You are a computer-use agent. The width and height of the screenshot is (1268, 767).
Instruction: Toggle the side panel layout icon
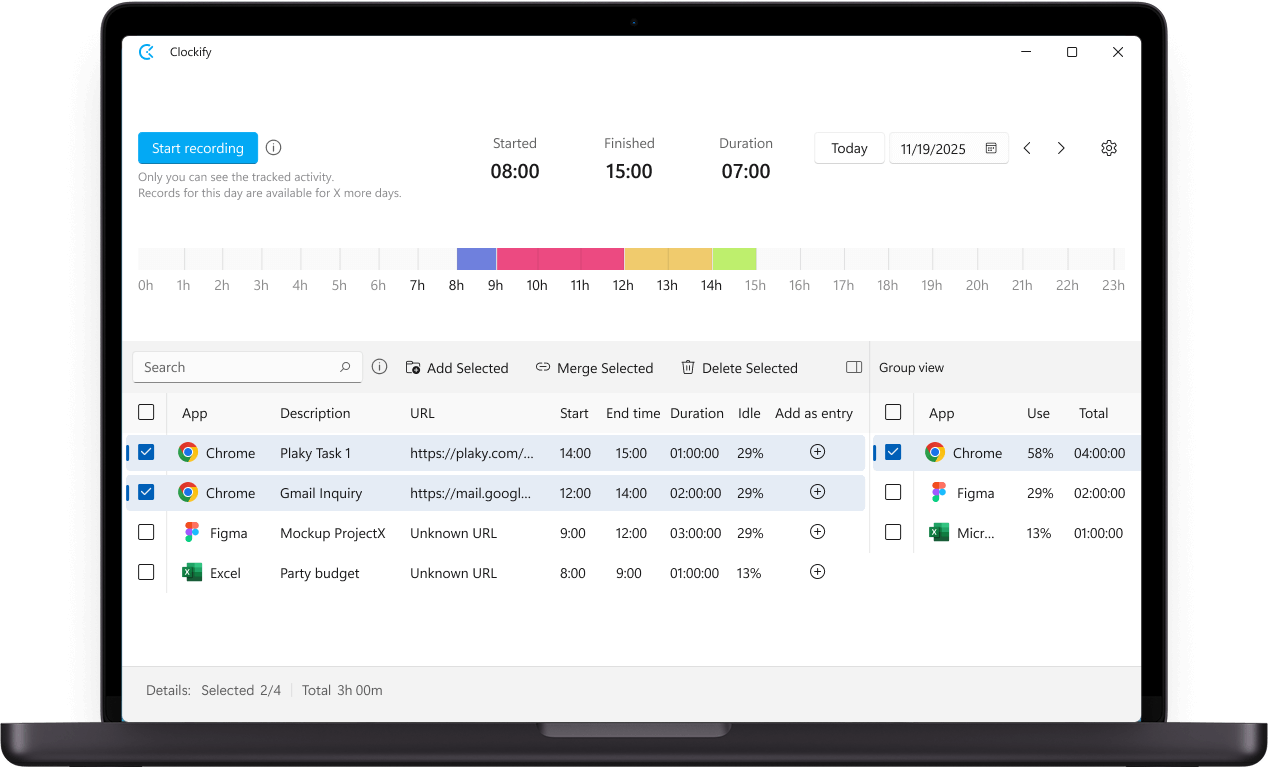pos(854,367)
